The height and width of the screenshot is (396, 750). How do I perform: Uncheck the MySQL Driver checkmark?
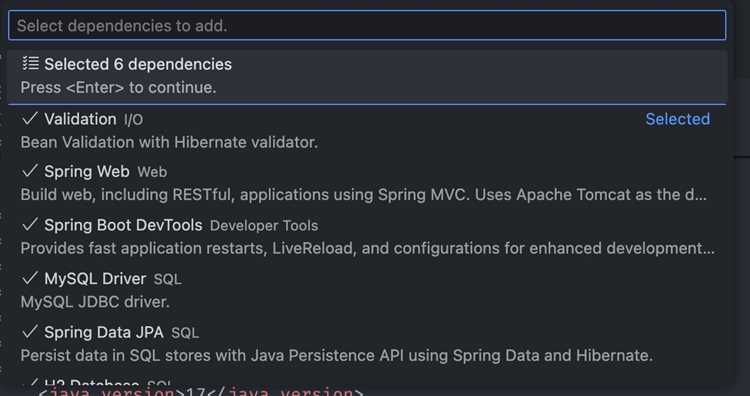(30, 278)
